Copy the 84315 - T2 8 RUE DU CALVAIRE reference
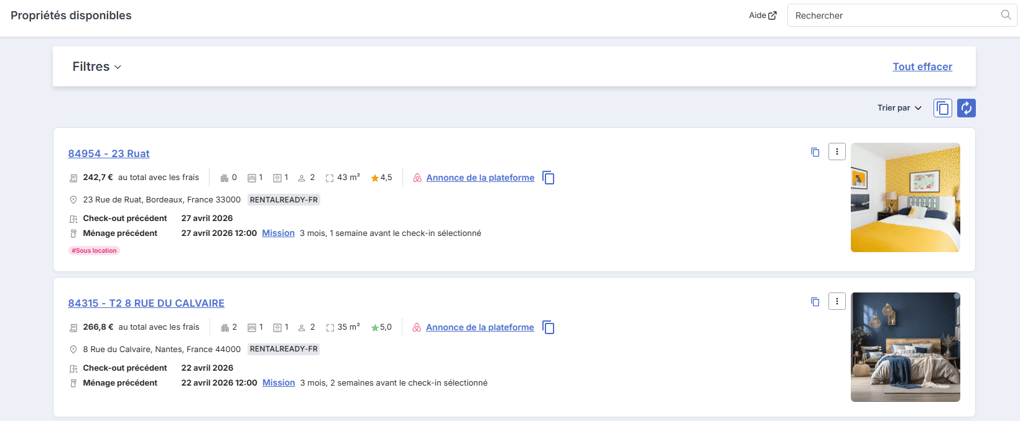The width and height of the screenshot is (1020, 421). (x=815, y=302)
